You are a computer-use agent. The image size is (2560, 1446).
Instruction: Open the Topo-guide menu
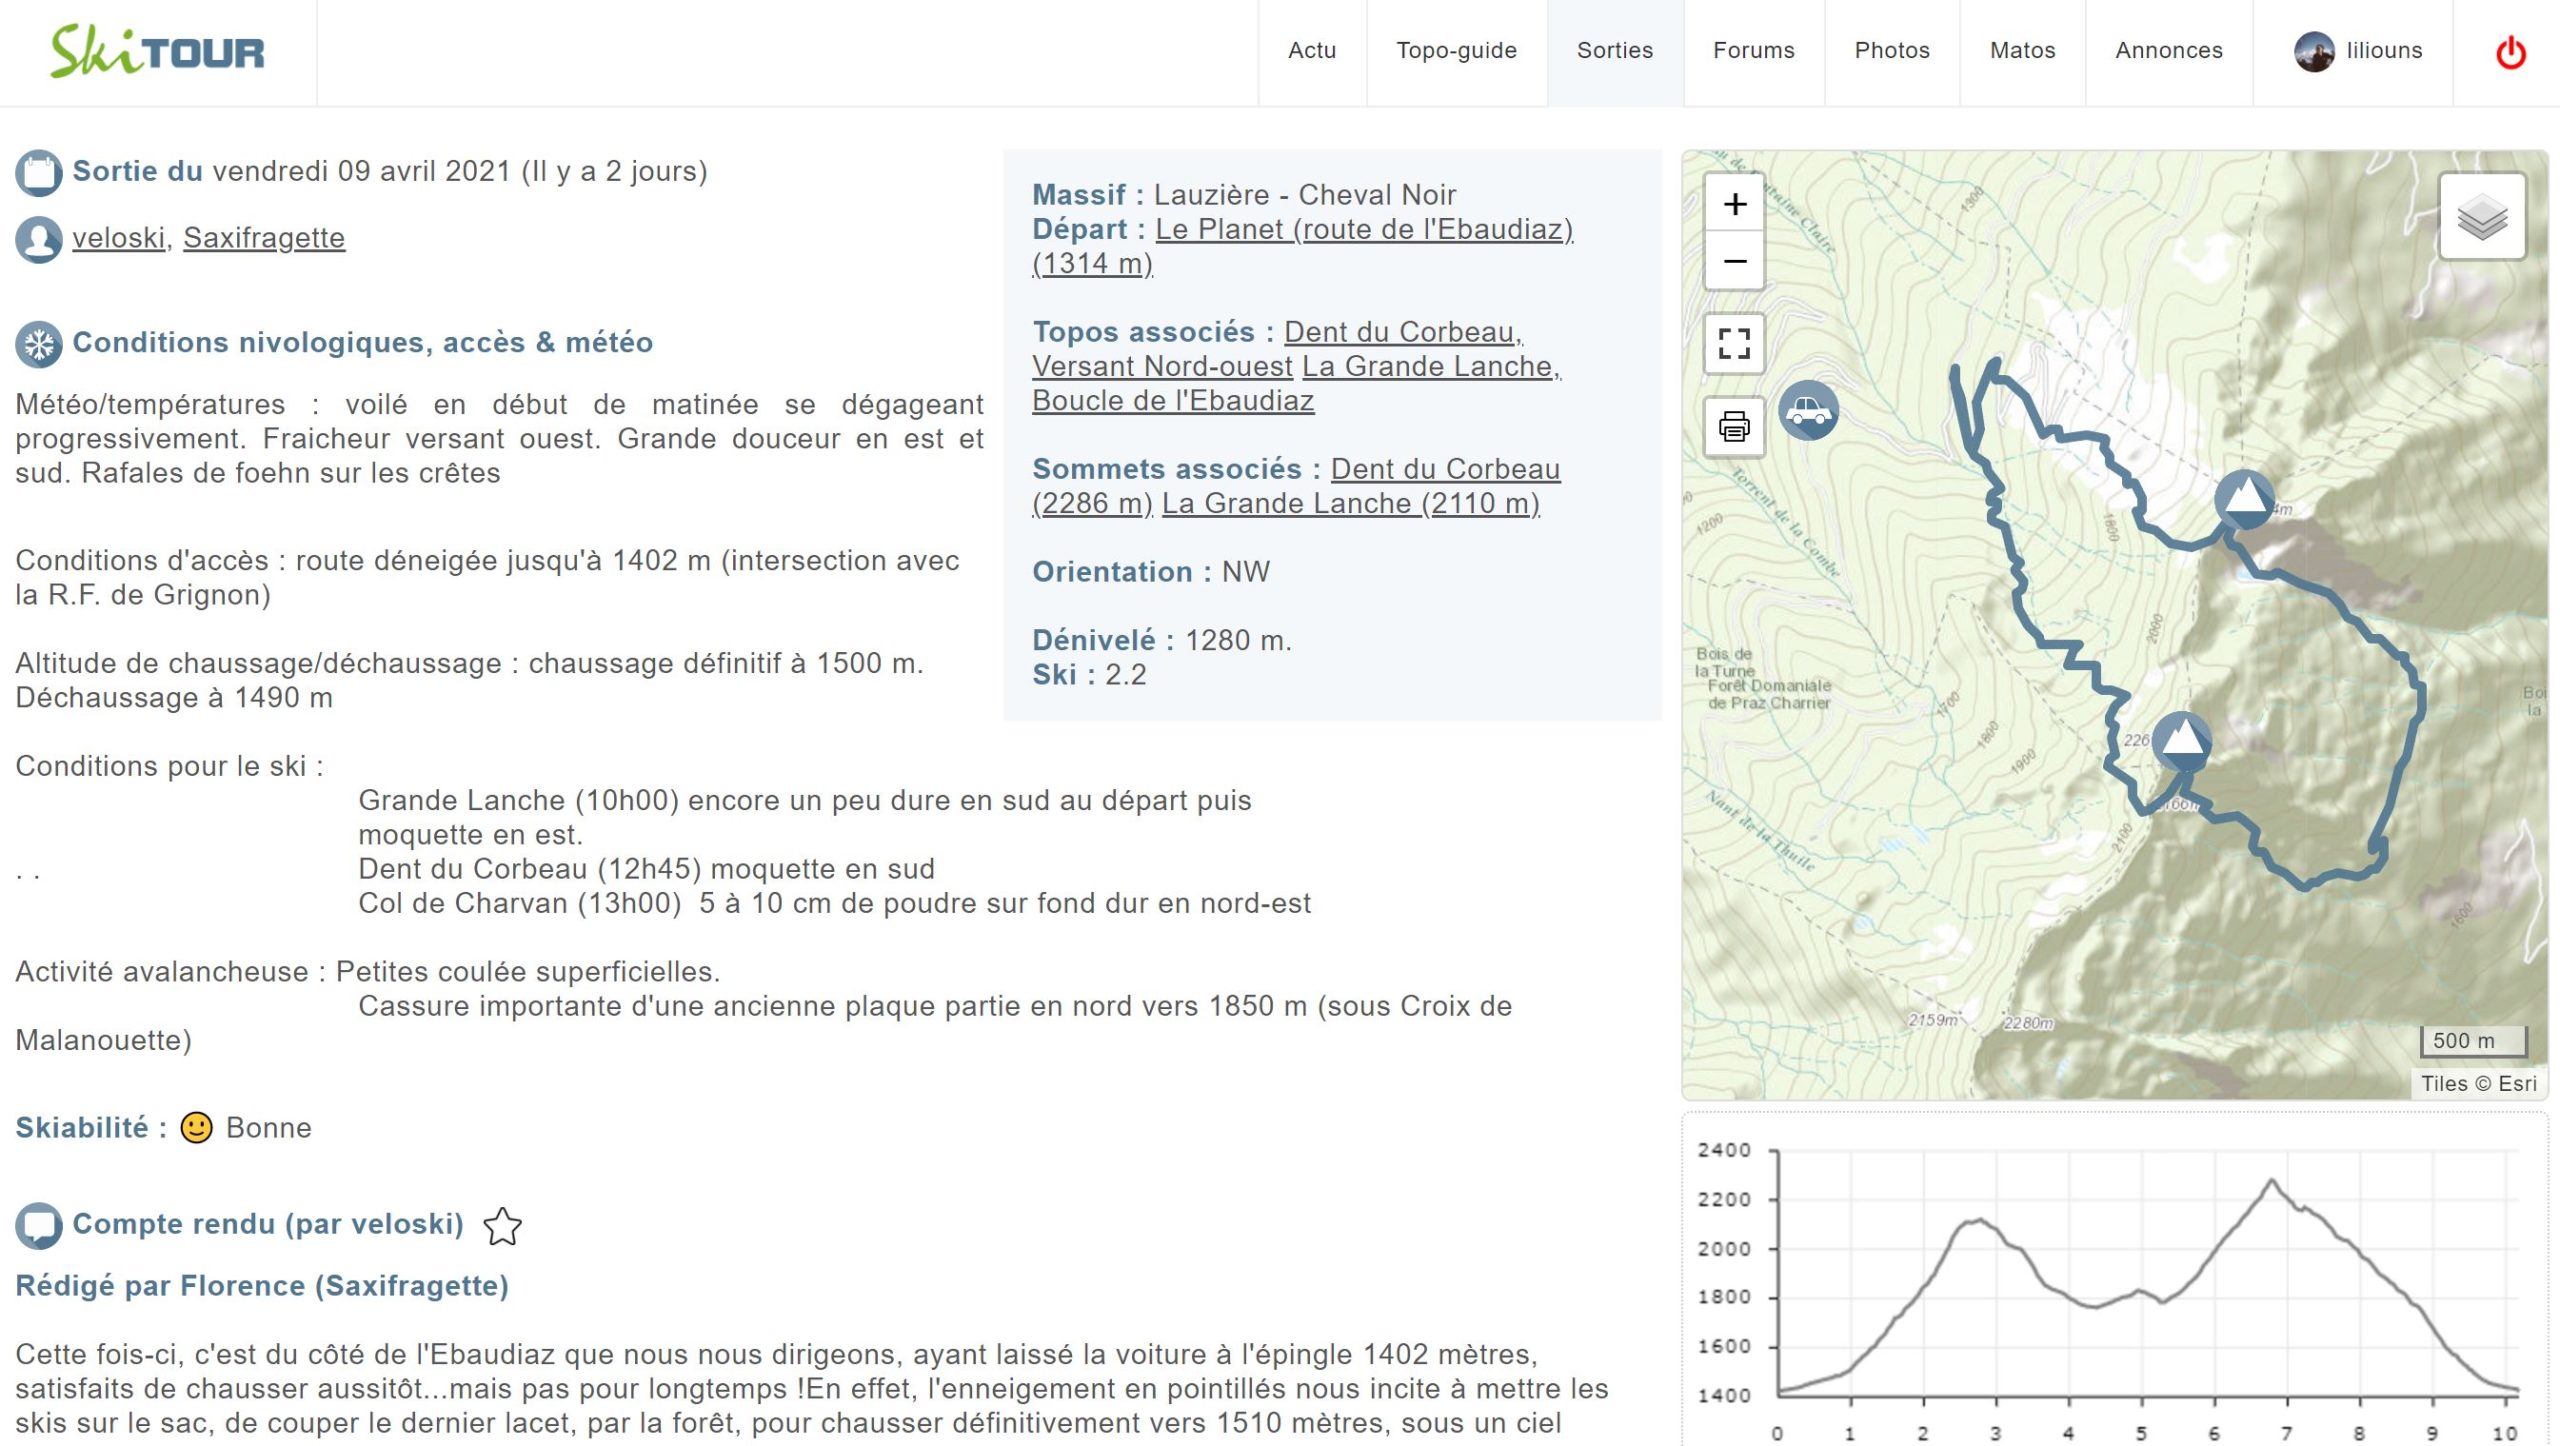pos(1456,51)
